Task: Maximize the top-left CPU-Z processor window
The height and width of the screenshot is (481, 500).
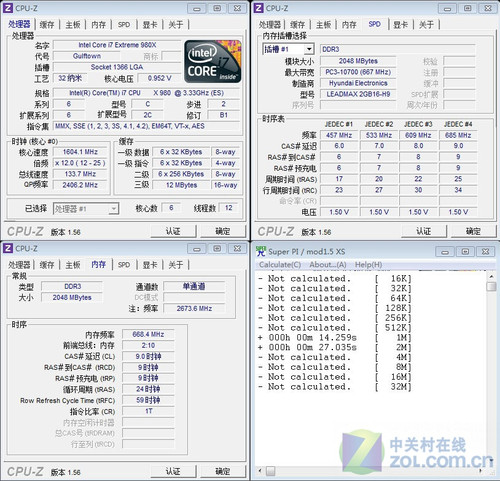Action: coord(217,8)
